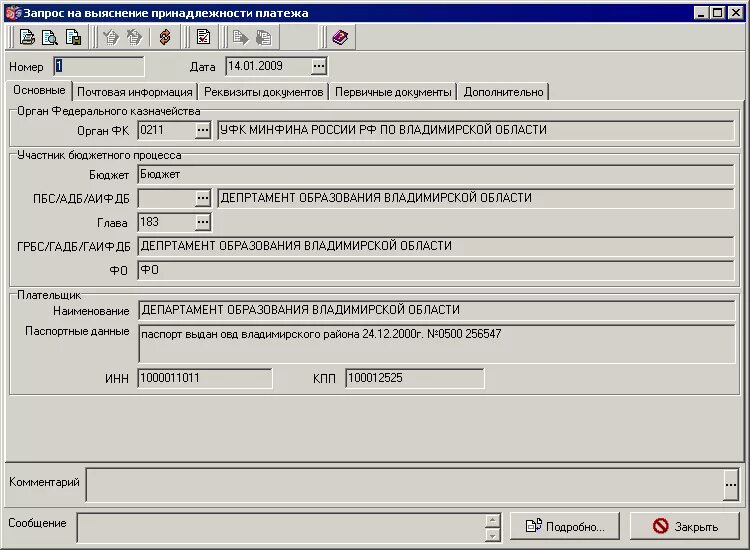Click the Плательщик Наименование field
750x550 pixels.
click(x=437, y=310)
